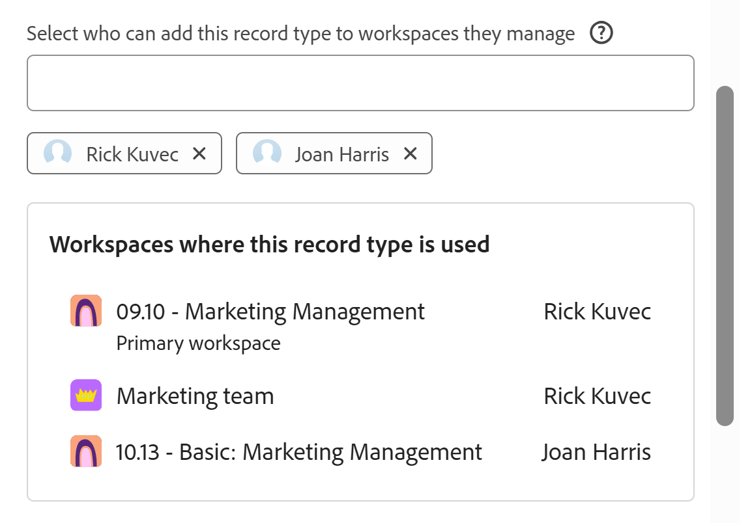Click the Rick Kuvec user tag
This screenshot has width=750, height=523.
[x=132, y=154]
